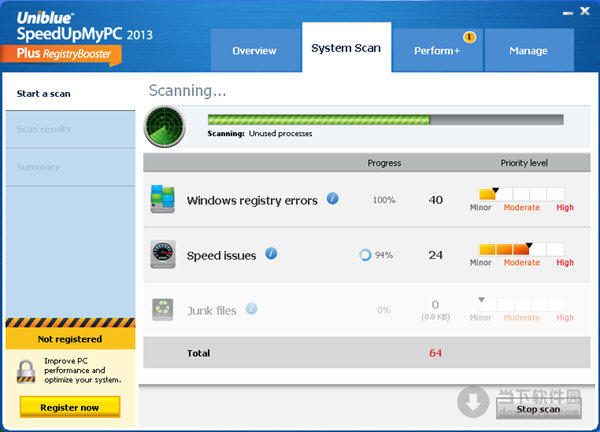
Task: Switch to the Perform+ tab
Action: pos(437,50)
